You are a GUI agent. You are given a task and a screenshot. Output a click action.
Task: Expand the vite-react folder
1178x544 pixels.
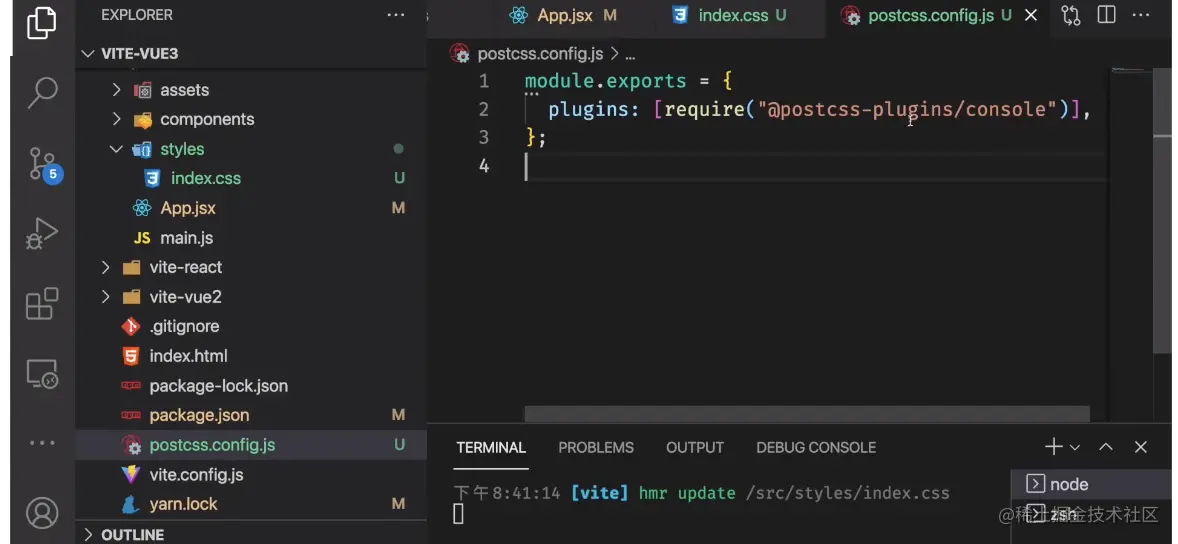coord(105,267)
